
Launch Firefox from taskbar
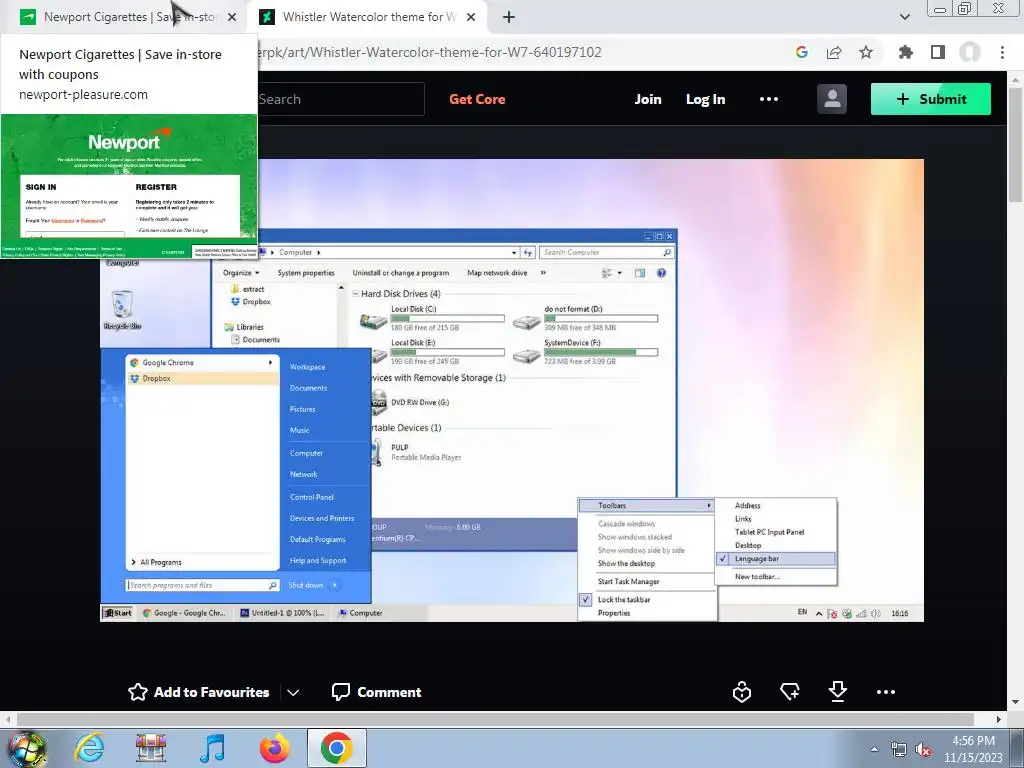point(274,748)
